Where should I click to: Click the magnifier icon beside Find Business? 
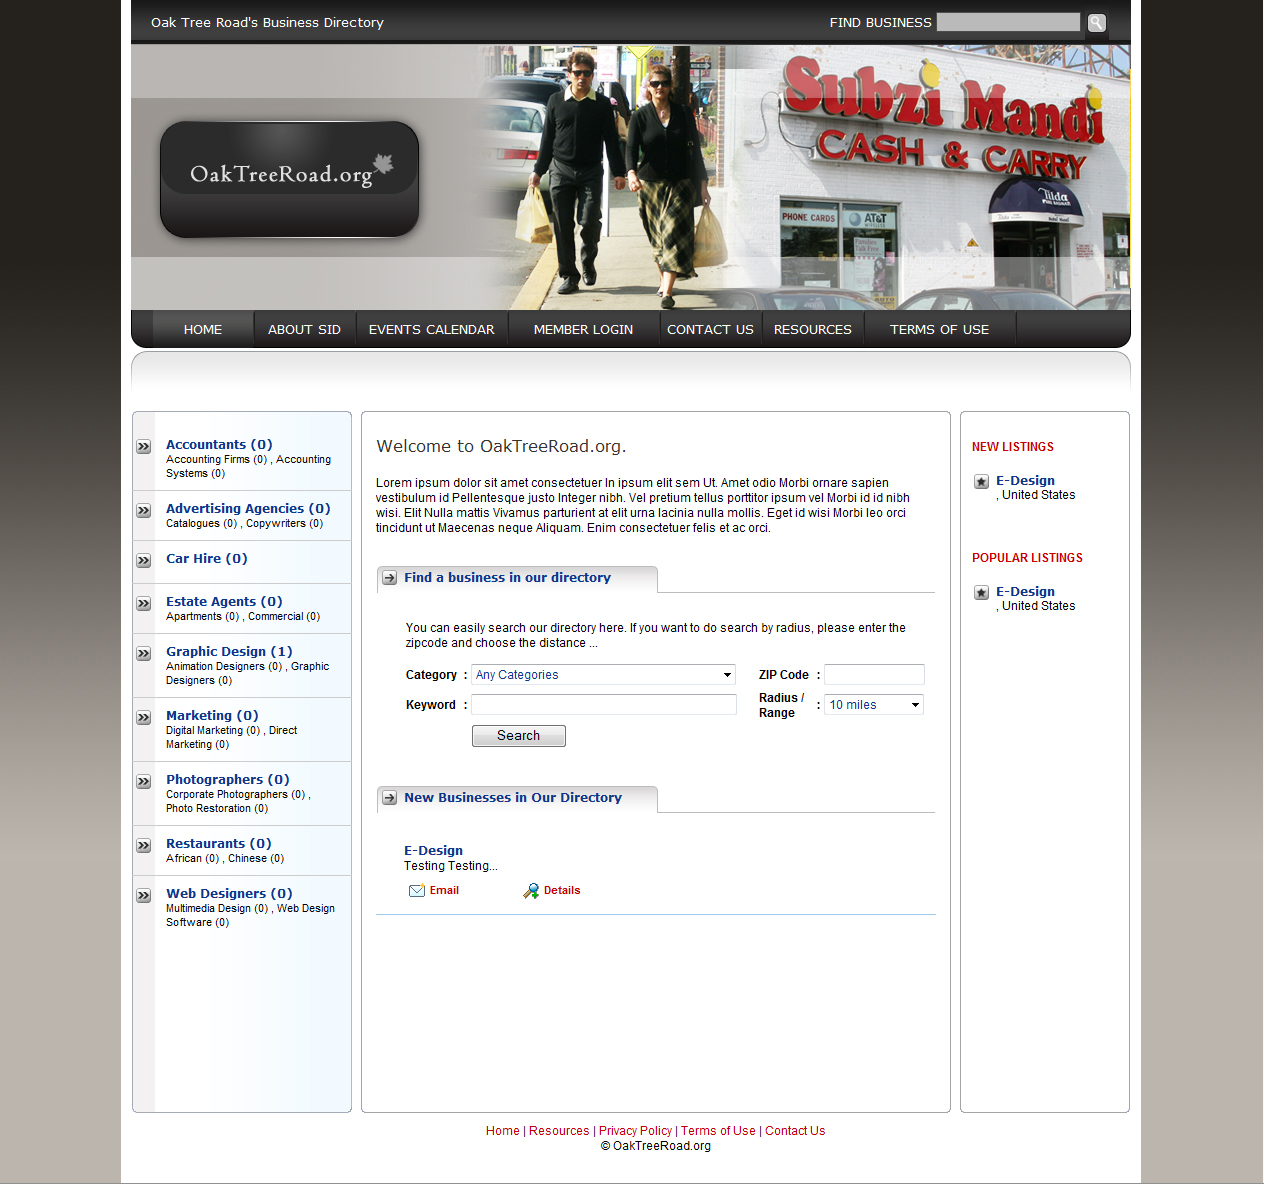tap(1096, 23)
